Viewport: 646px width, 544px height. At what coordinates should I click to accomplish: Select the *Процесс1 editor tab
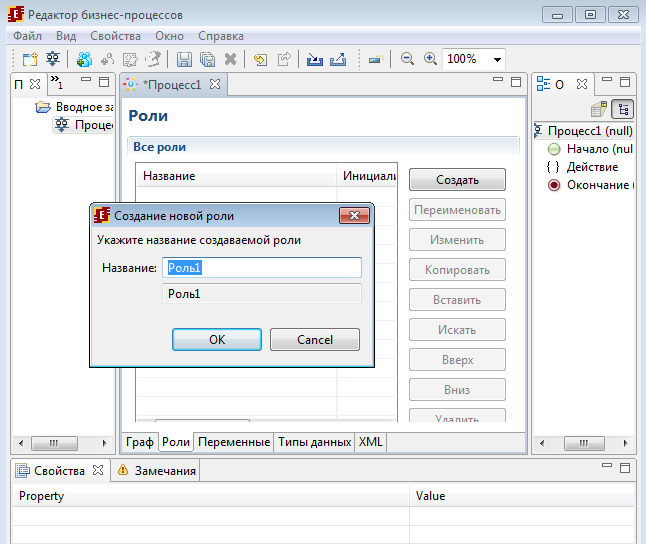click(x=171, y=84)
